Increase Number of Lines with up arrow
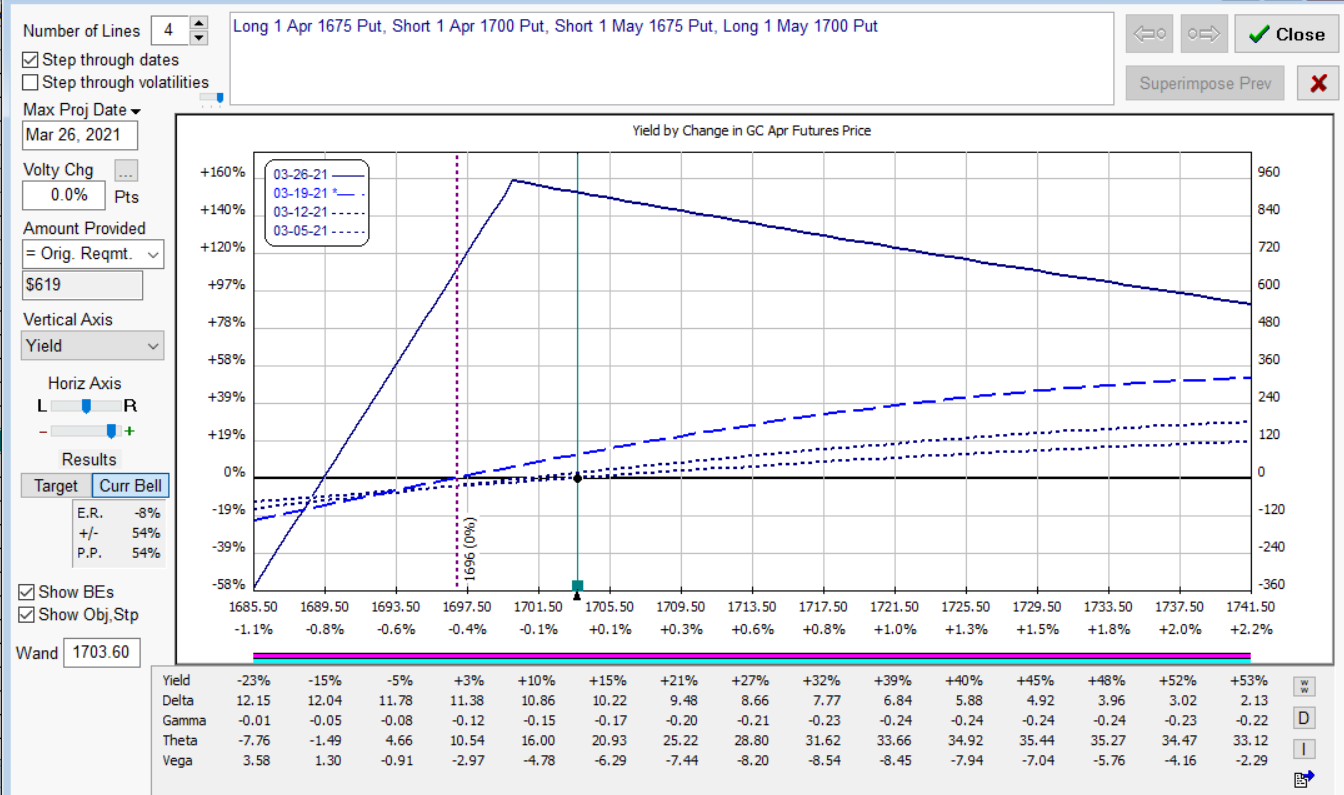The image size is (1344, 795). click(x=198, y=23)
